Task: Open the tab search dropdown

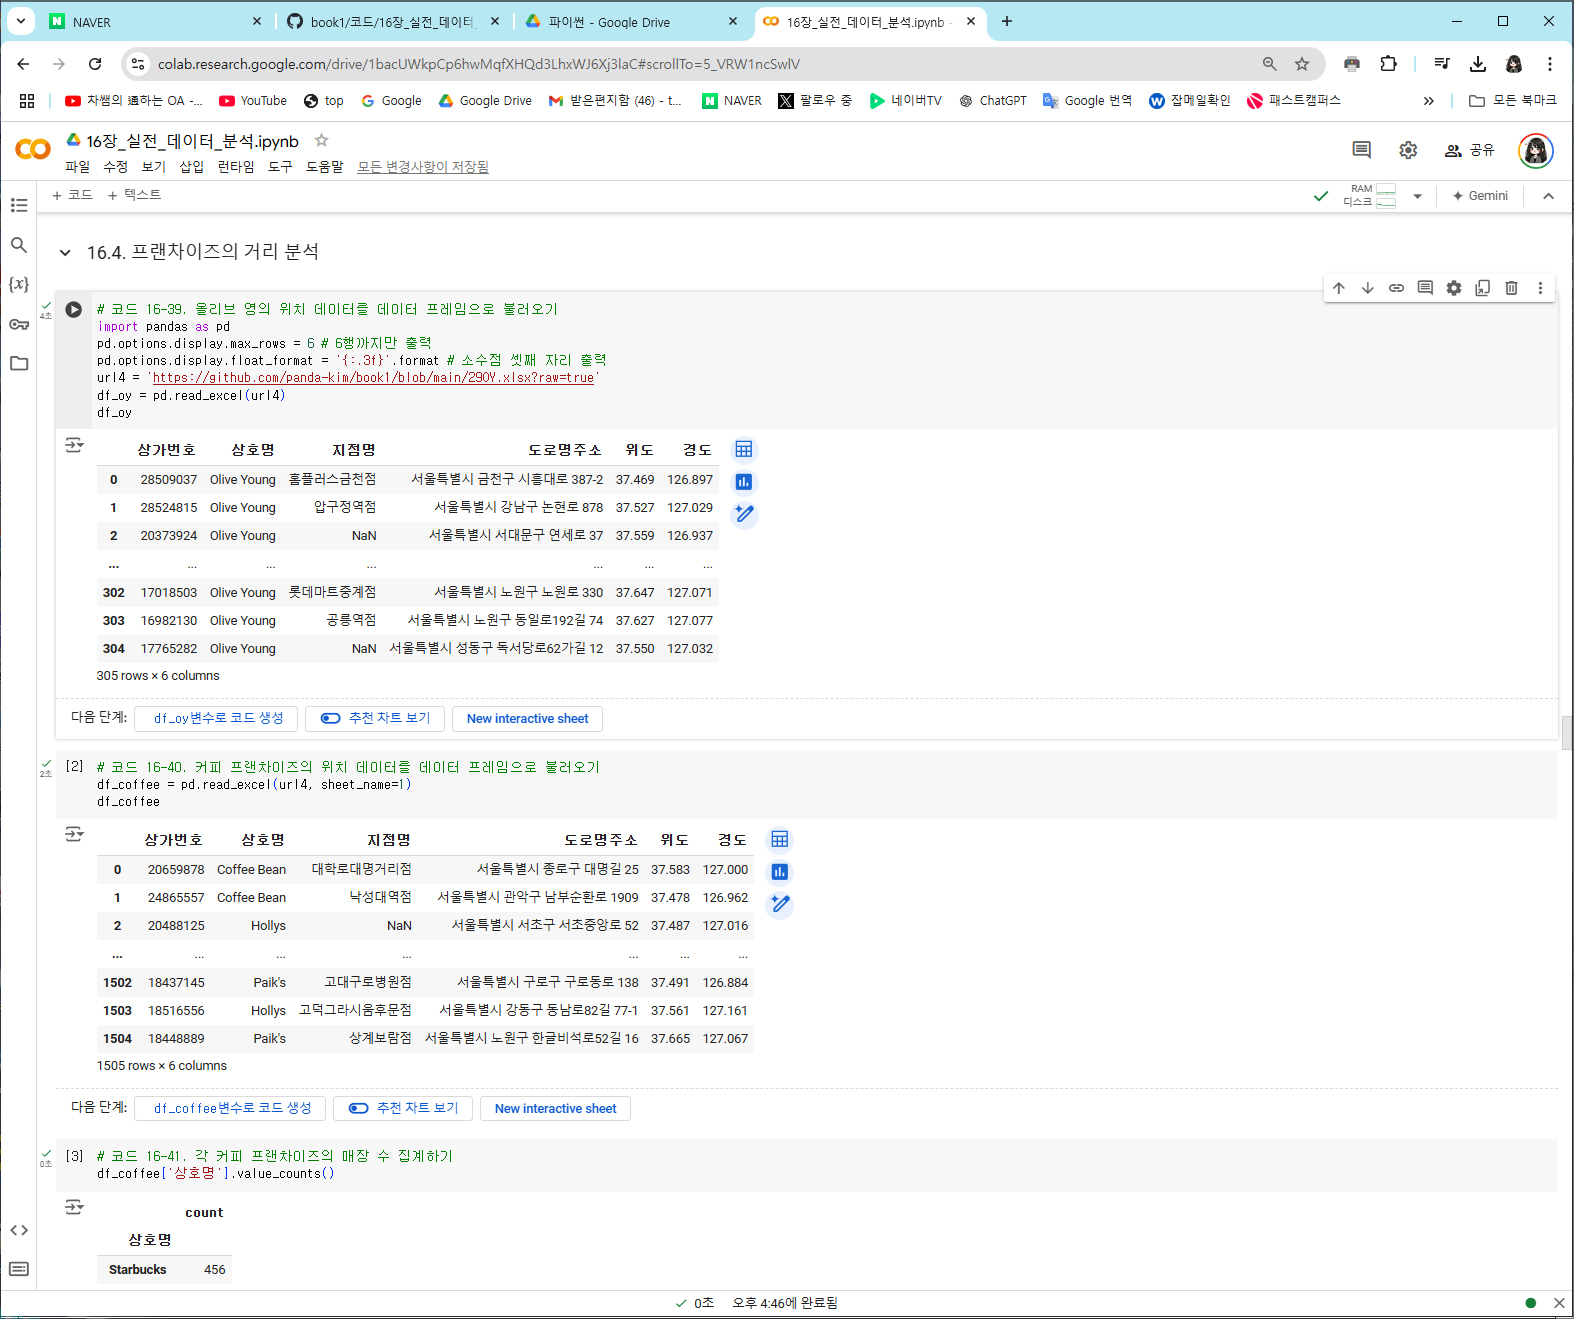Action: coord(21,21)
